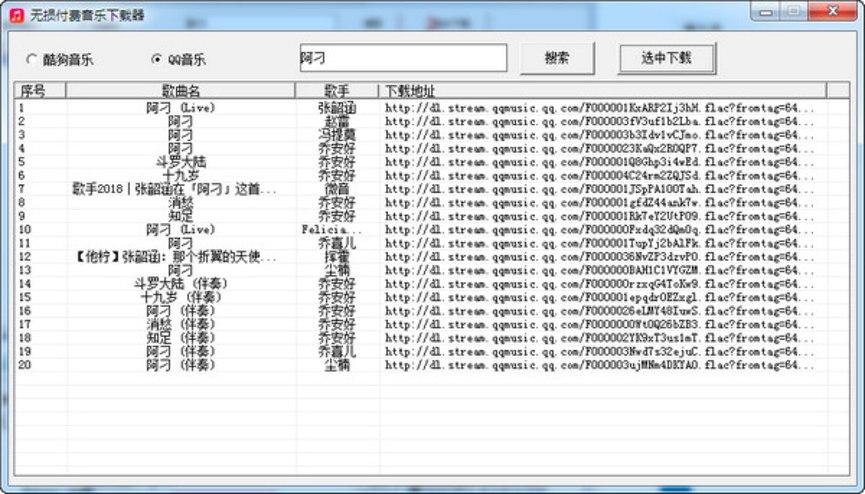
Task: Focus the search field containing 阿刁
Action: point(403,58)
